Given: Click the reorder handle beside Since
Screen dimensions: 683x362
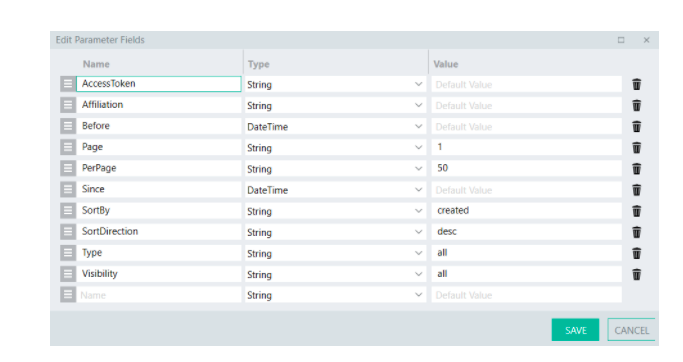Looking at the screenshot, I should pyautogui.click(x=68, y=189).
